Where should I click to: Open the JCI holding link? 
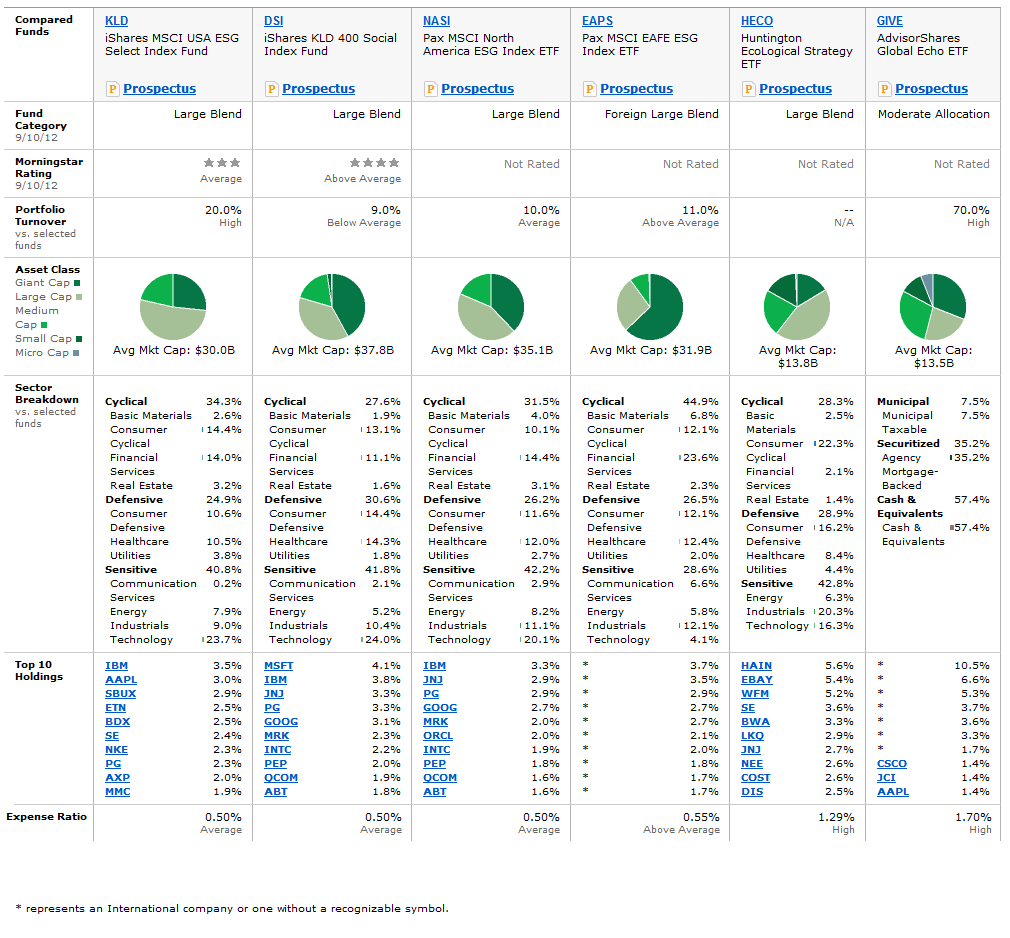click(x=886, y=778)
